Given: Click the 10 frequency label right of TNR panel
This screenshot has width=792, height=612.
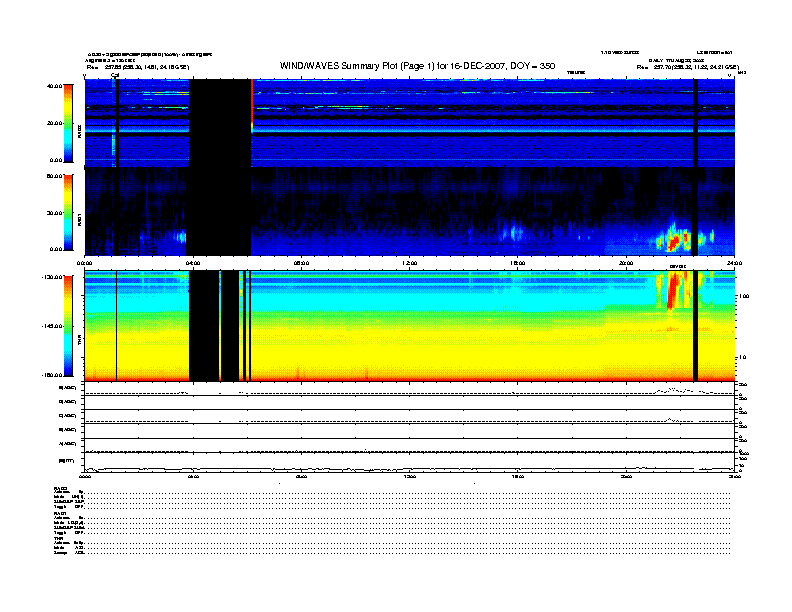Looking at the screenshot, I should click(742, 357).
